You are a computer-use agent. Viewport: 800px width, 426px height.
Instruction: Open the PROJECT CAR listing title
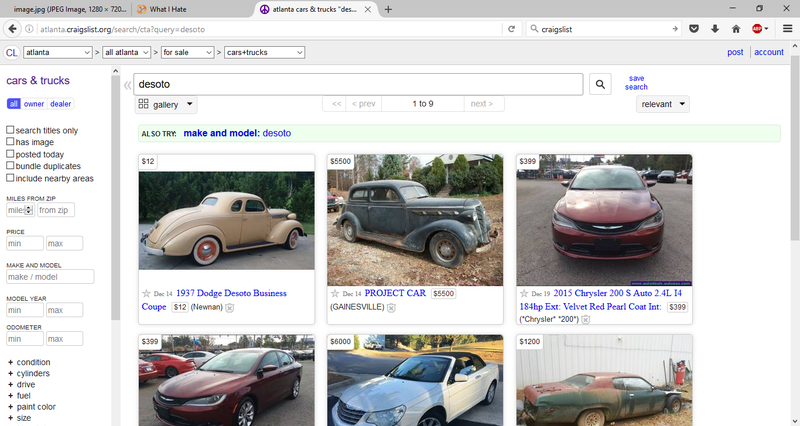point(395,293)
